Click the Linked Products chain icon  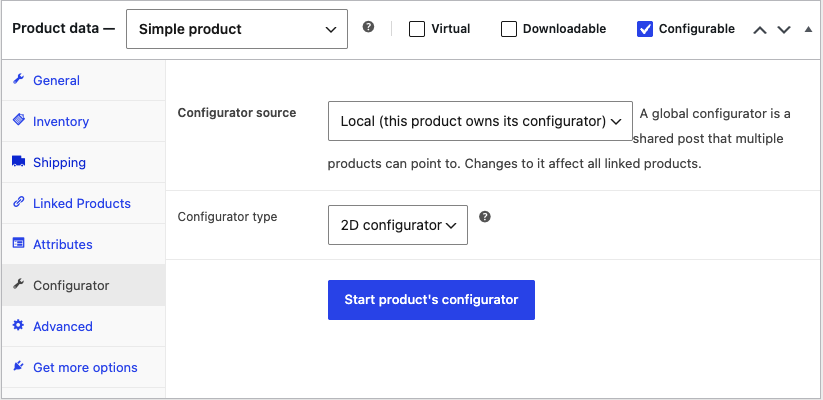pyautogui.click(x=18, y=203)
